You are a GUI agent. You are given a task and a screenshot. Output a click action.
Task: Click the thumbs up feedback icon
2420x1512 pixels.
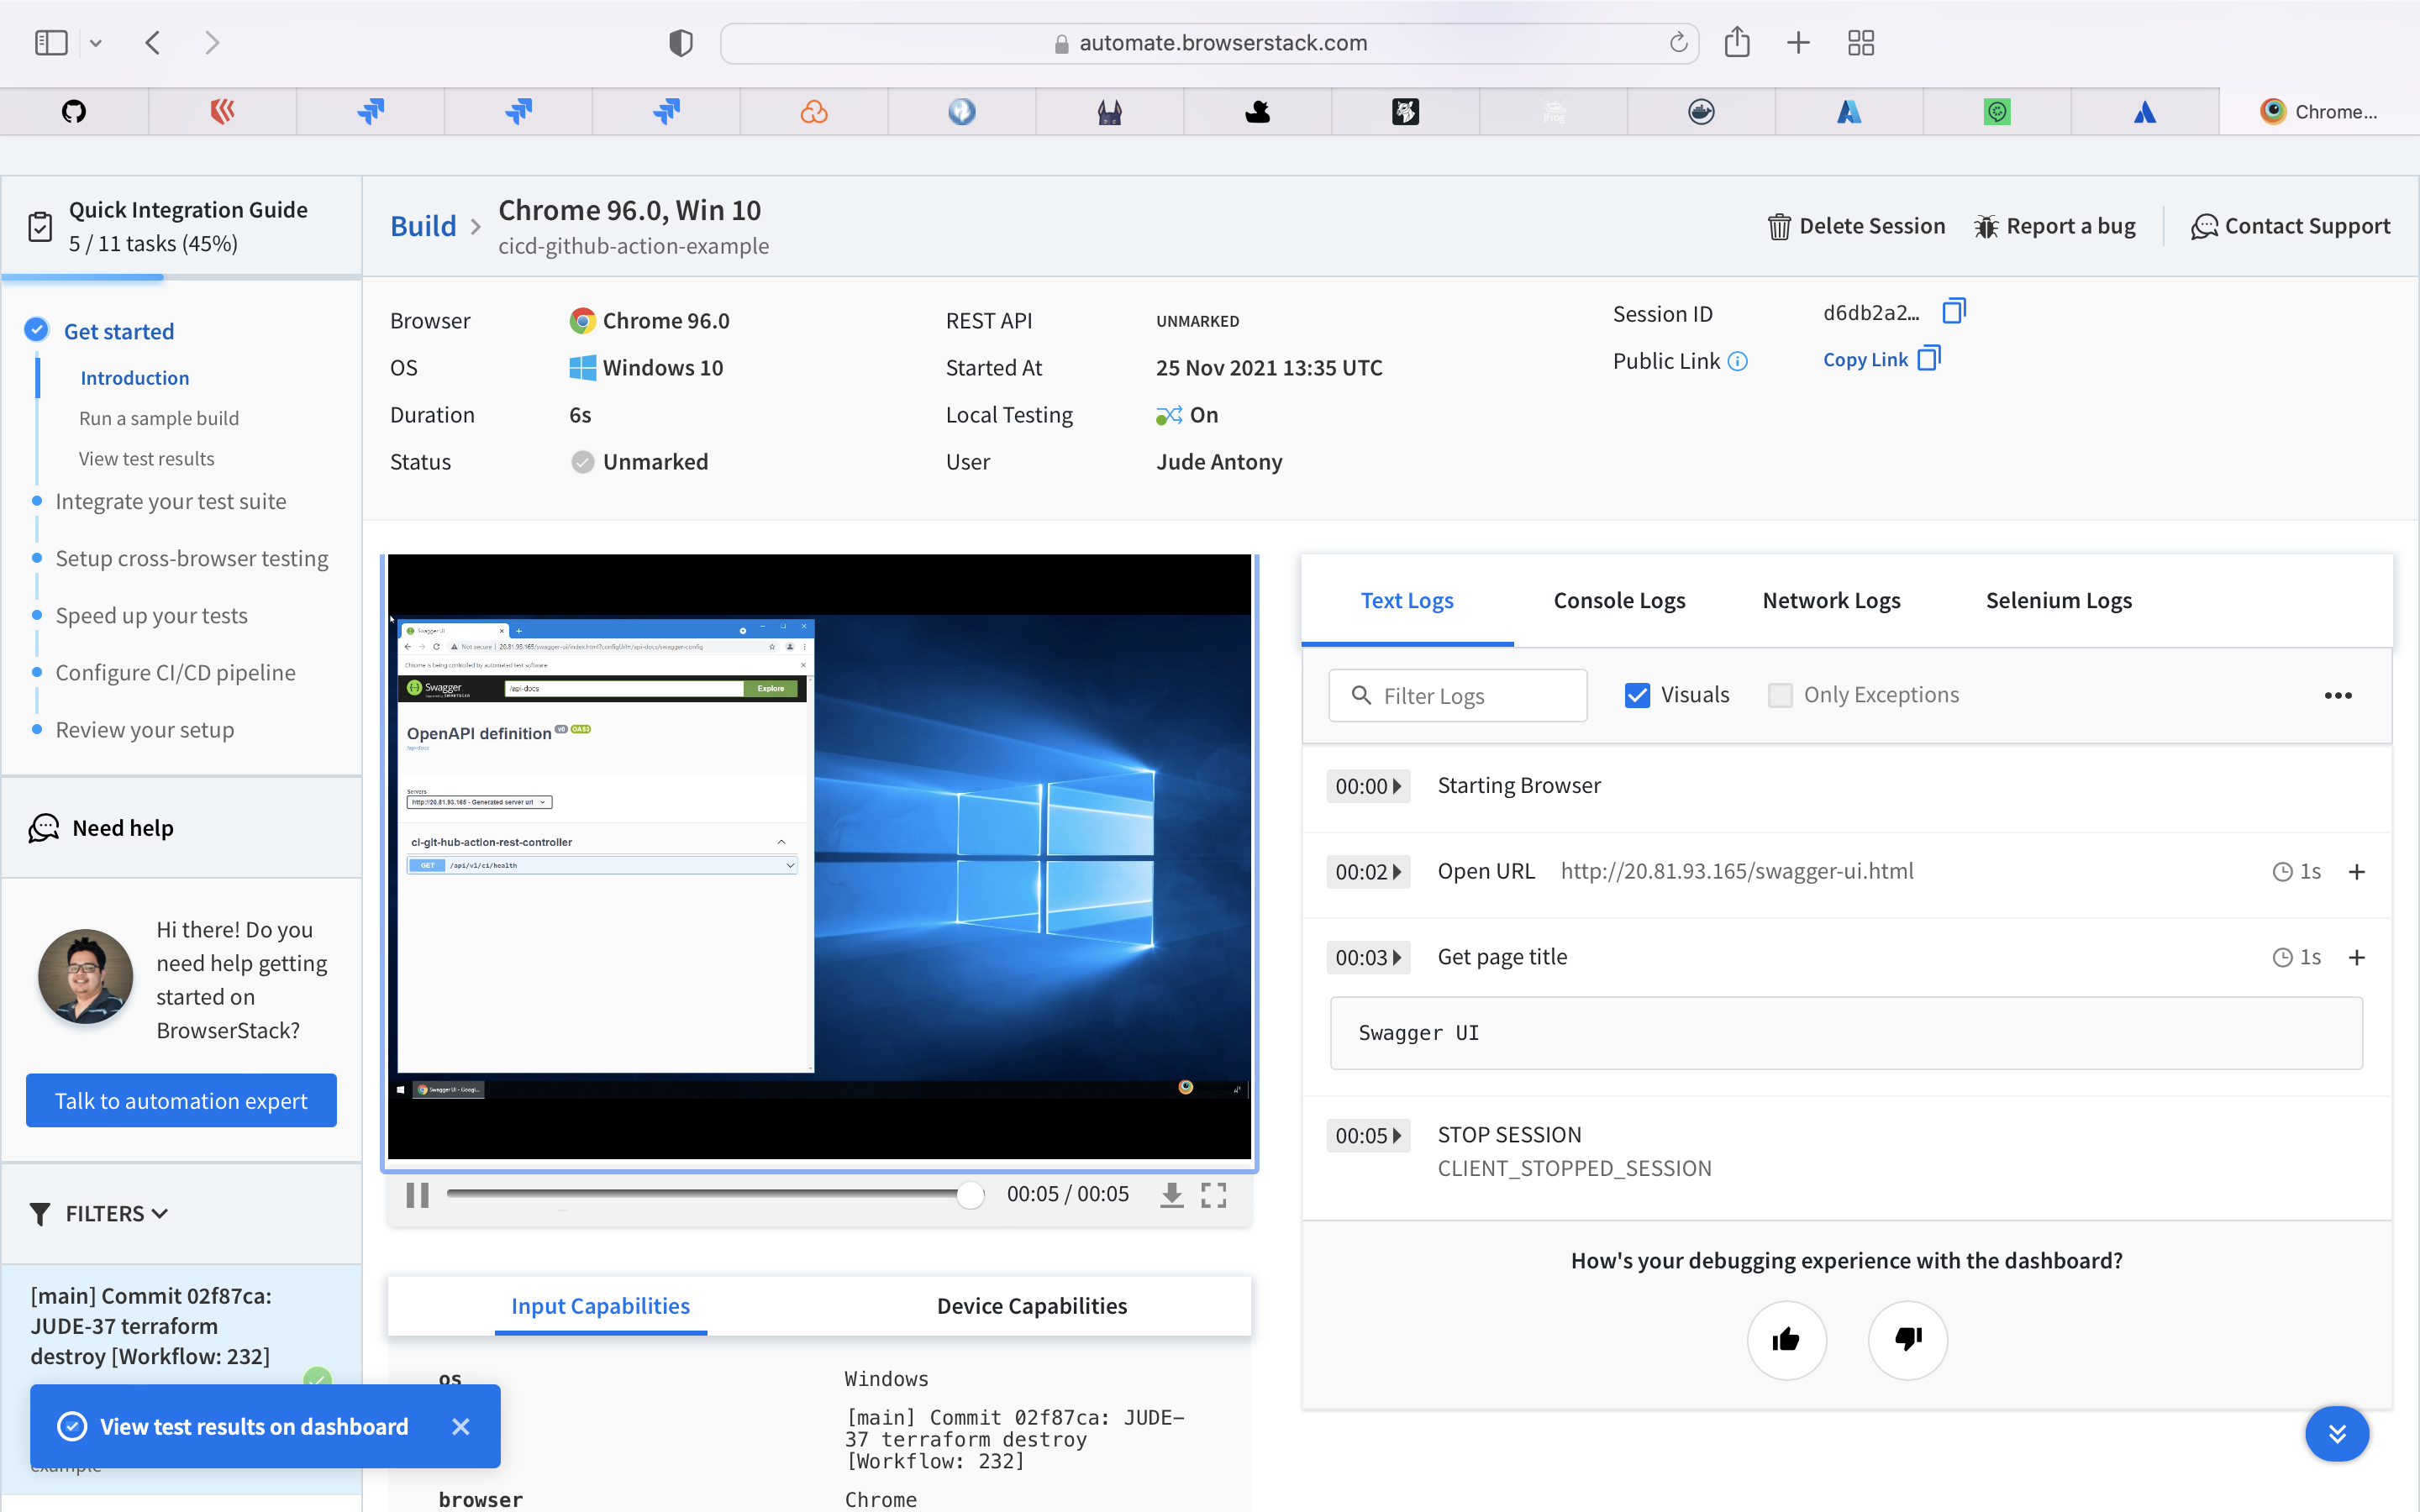(1786, 1340)
